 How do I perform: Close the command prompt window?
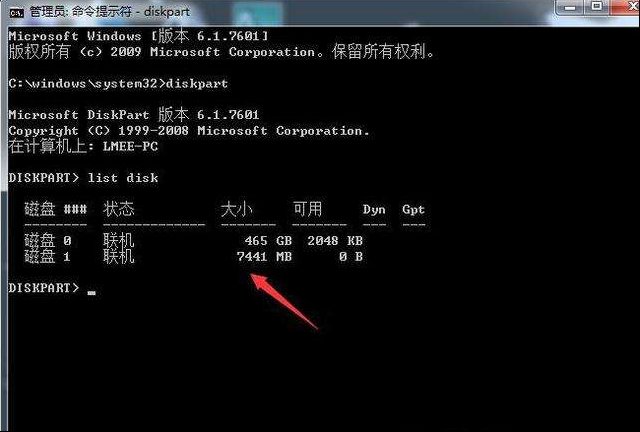tap(628, 7)
